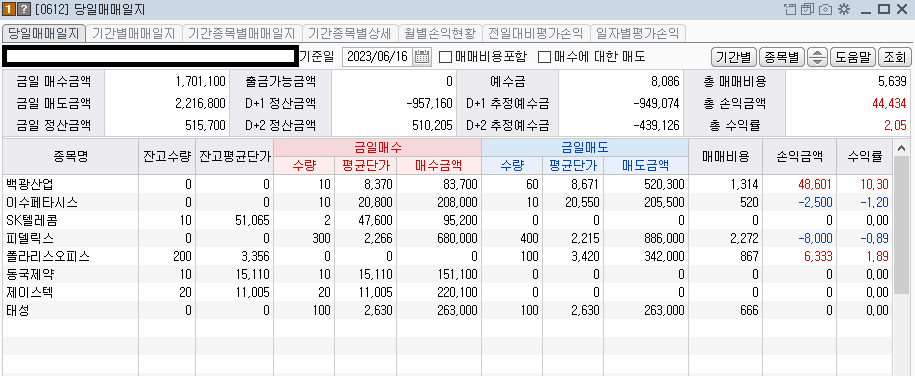The width and height of the screenshot is (915, 376).
Task: Click 태성 buy amount 263,000
Action: 457,311
